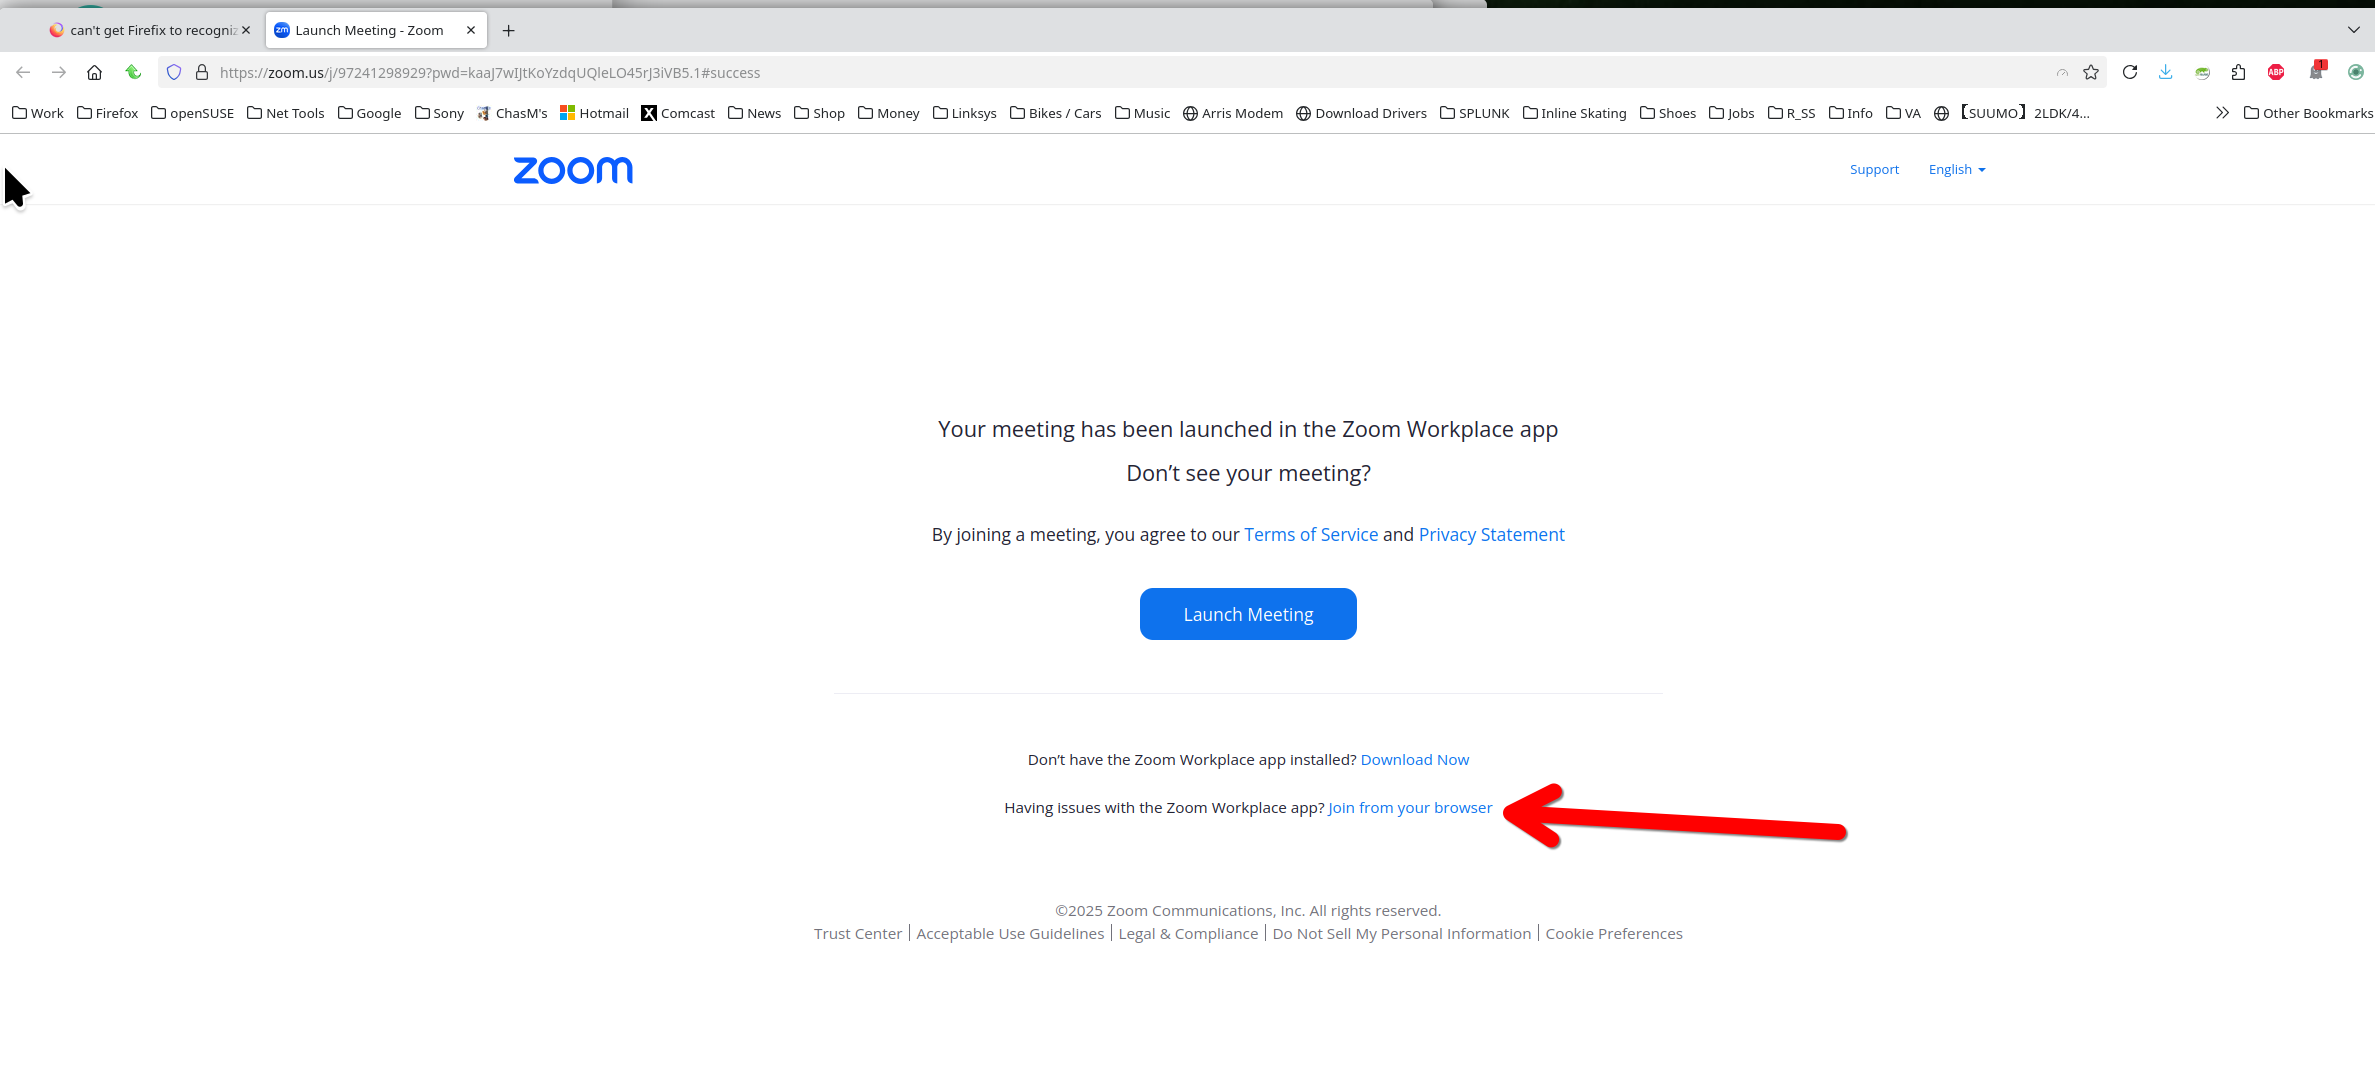The width and height of the screenshot is (2375, 1074).
Task: Open the Hotmail bookmark with Microsoft icon
Action: coord(594,113)
